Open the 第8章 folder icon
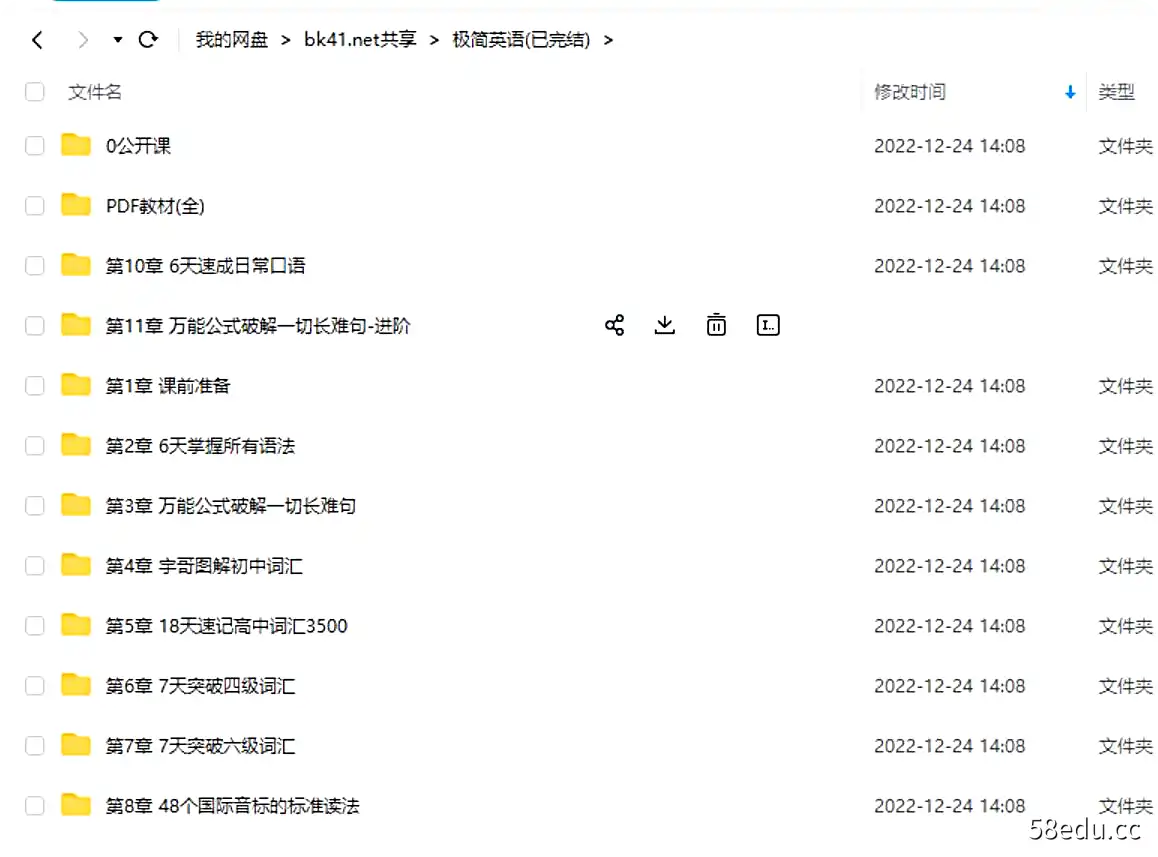 [x=75, y=805]
